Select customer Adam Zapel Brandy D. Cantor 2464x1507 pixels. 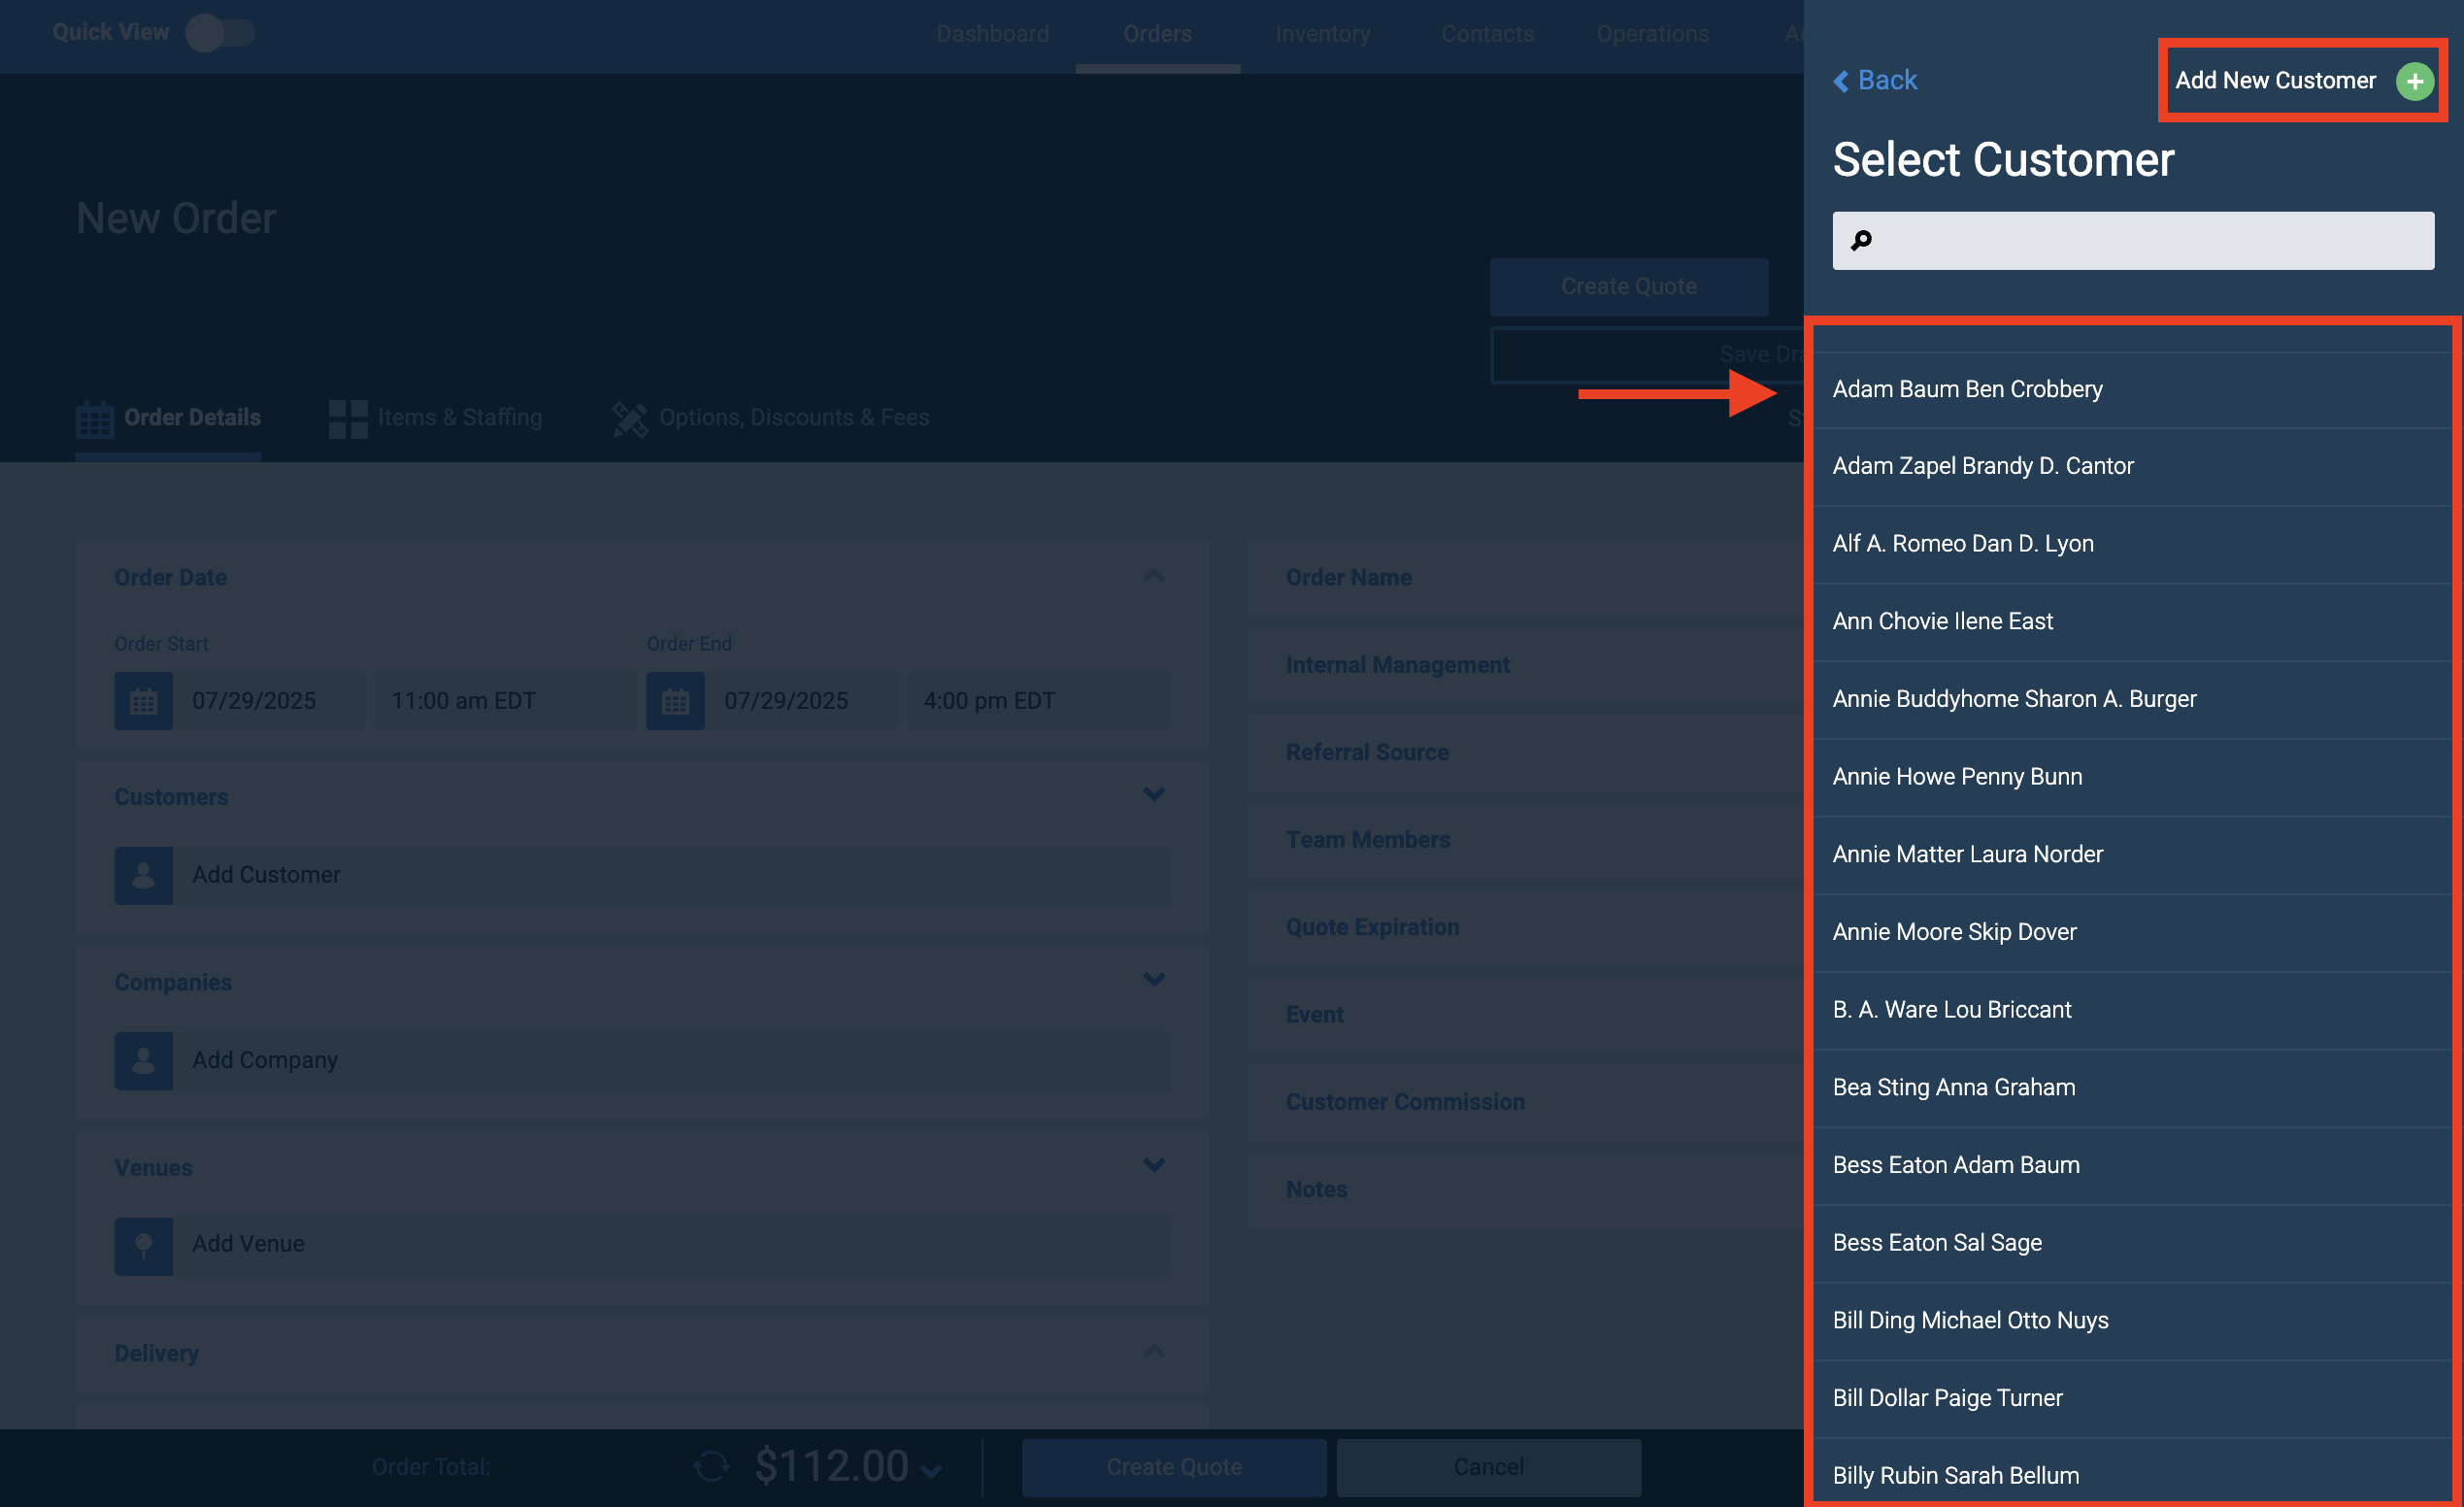click(2133, 466)
